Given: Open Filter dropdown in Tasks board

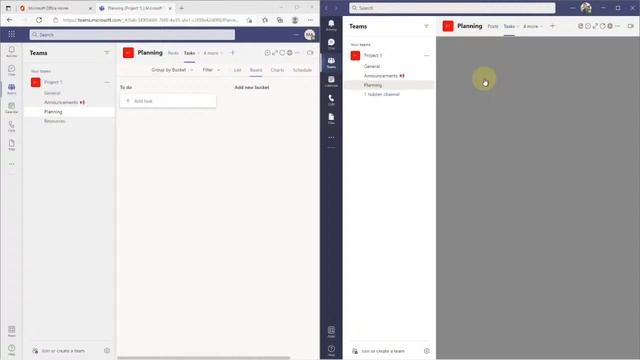Looking at the screenshot, I should pyautogui.click(x=211, y=70).
